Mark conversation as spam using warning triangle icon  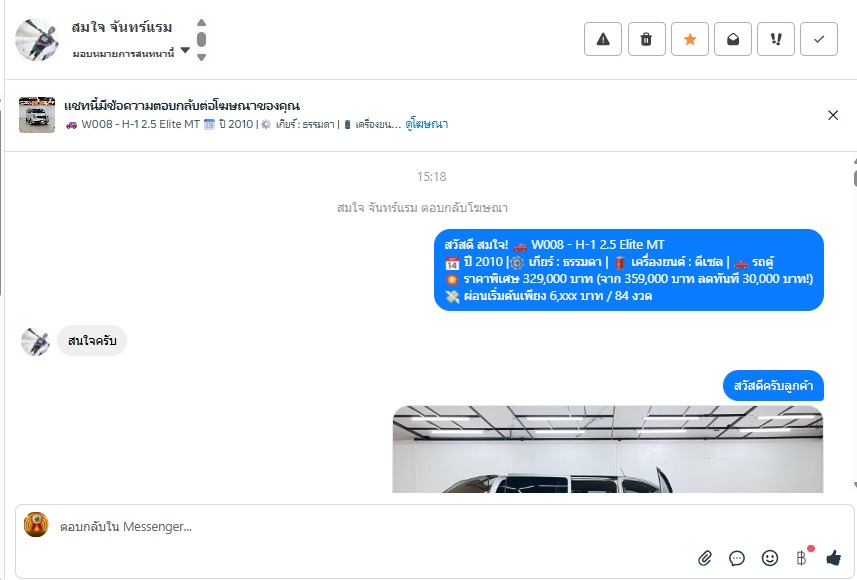click(603, 39)
